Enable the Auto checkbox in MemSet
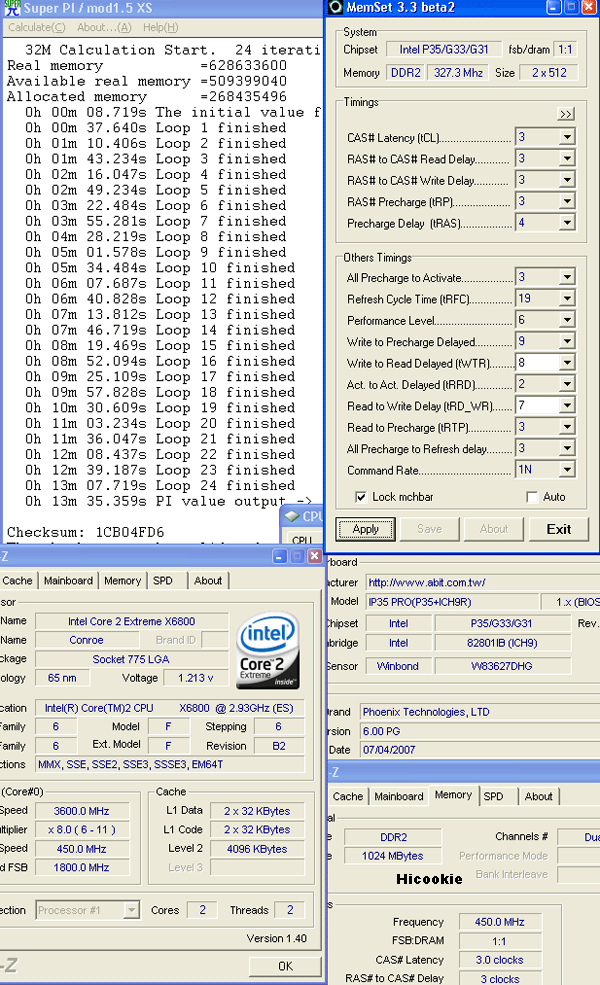 tap(532, 497)
